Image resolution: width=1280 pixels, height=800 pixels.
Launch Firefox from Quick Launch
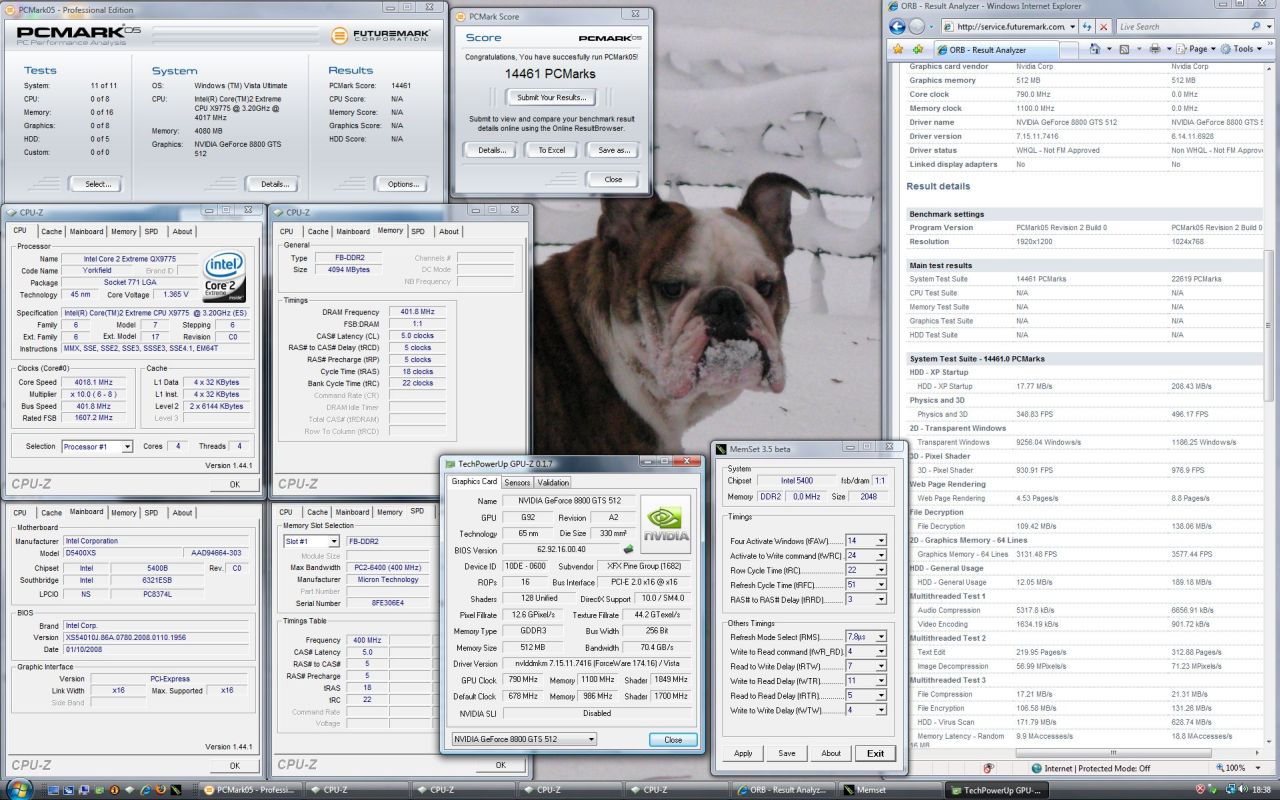(x=161, y=789)
